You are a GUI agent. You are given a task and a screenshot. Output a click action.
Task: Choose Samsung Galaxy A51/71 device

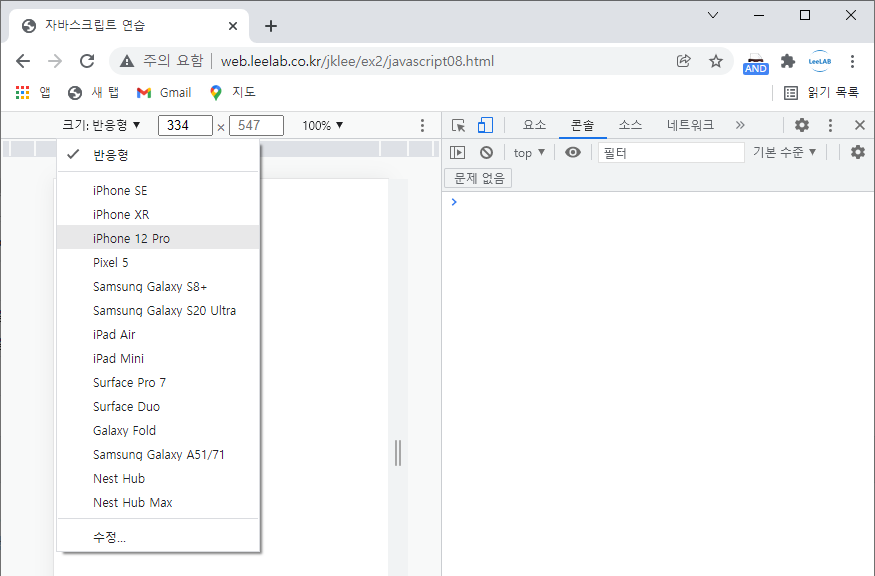point(158,454)
